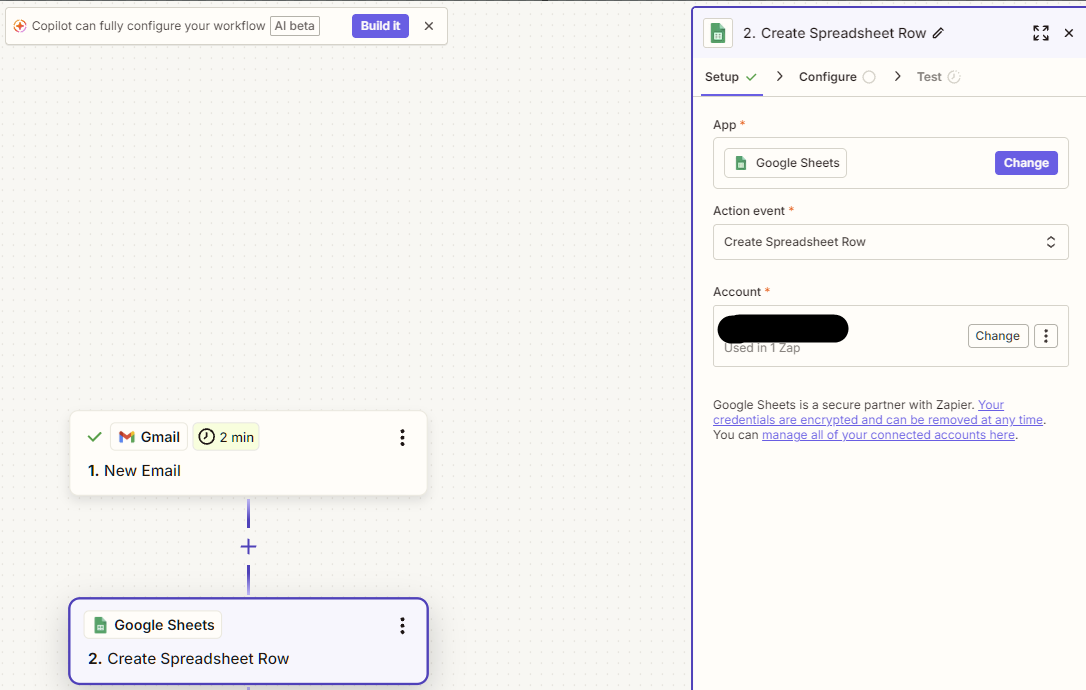Expand the step panel to full screen

(1040, 33)
